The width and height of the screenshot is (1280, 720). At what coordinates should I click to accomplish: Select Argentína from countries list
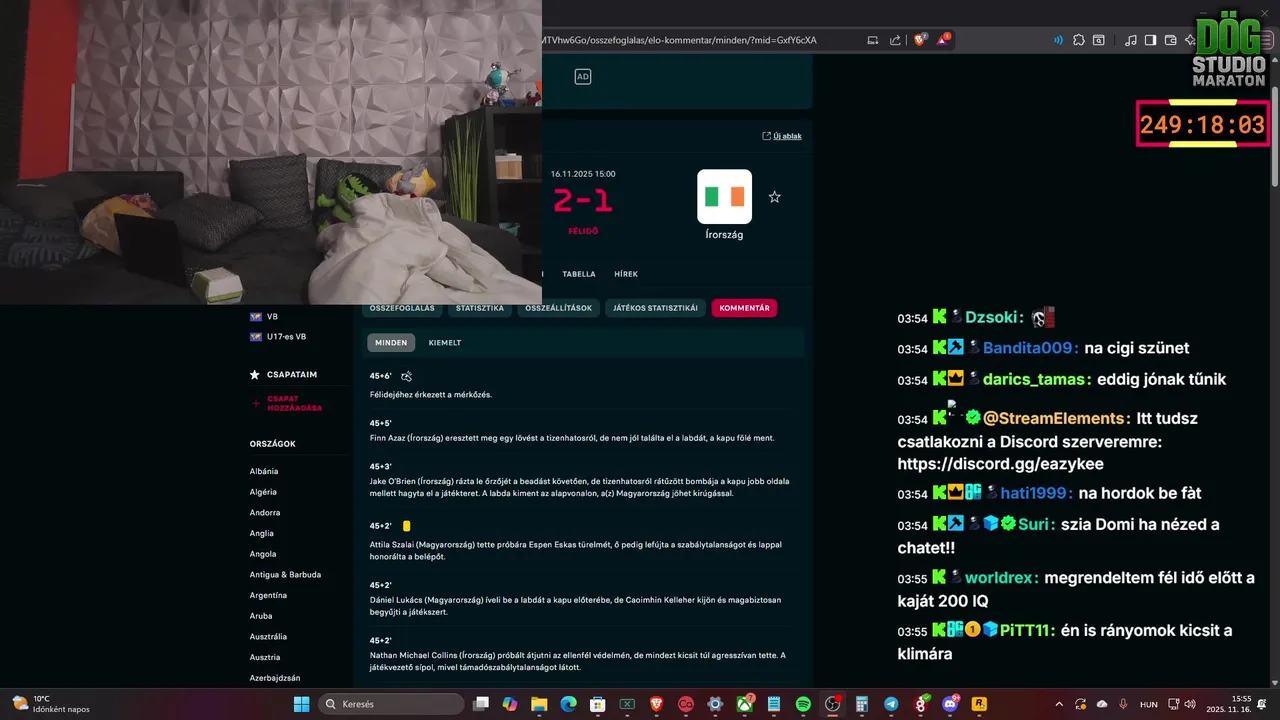(268, 595)
